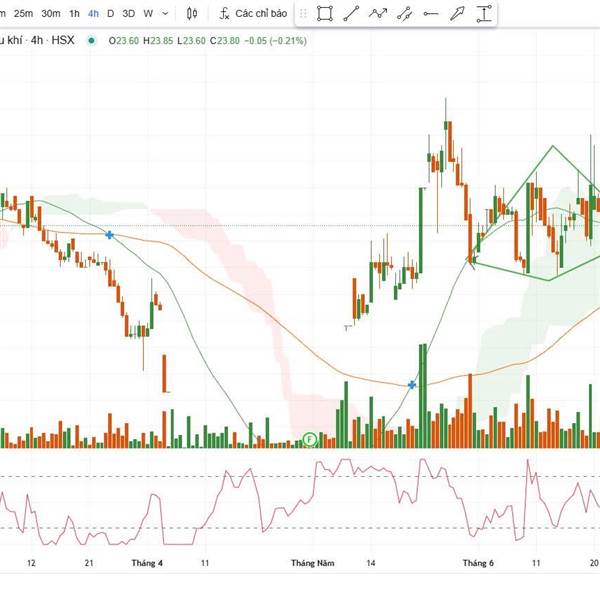Click the open value O23.60
Viewport: 600px width, 600px height.
(x=124, y=41)
